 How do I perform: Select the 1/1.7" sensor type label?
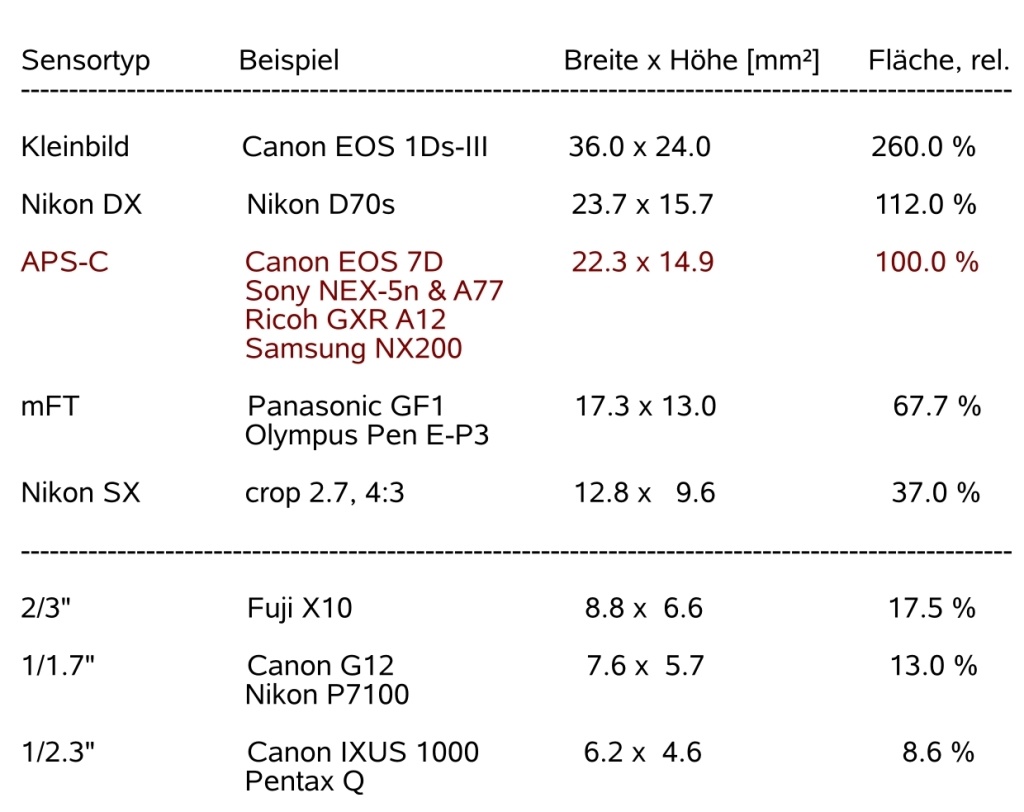58,665
